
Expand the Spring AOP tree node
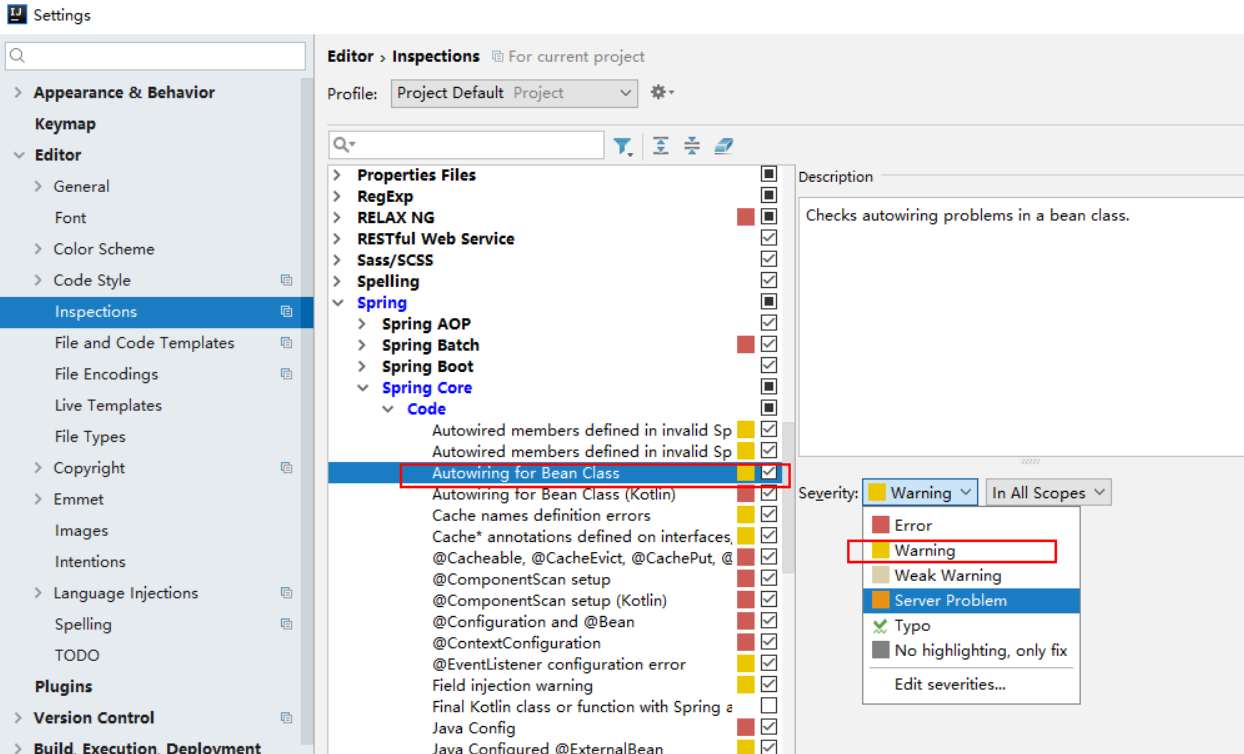pos(363,324)
